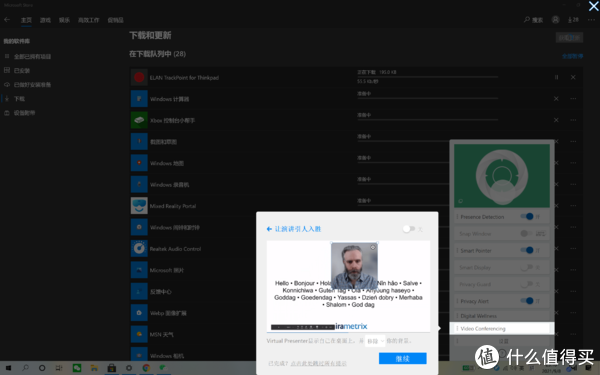The image size is (600, 375).
Task: Open more options for Windows 计算器 row
Action: point(573,99)
